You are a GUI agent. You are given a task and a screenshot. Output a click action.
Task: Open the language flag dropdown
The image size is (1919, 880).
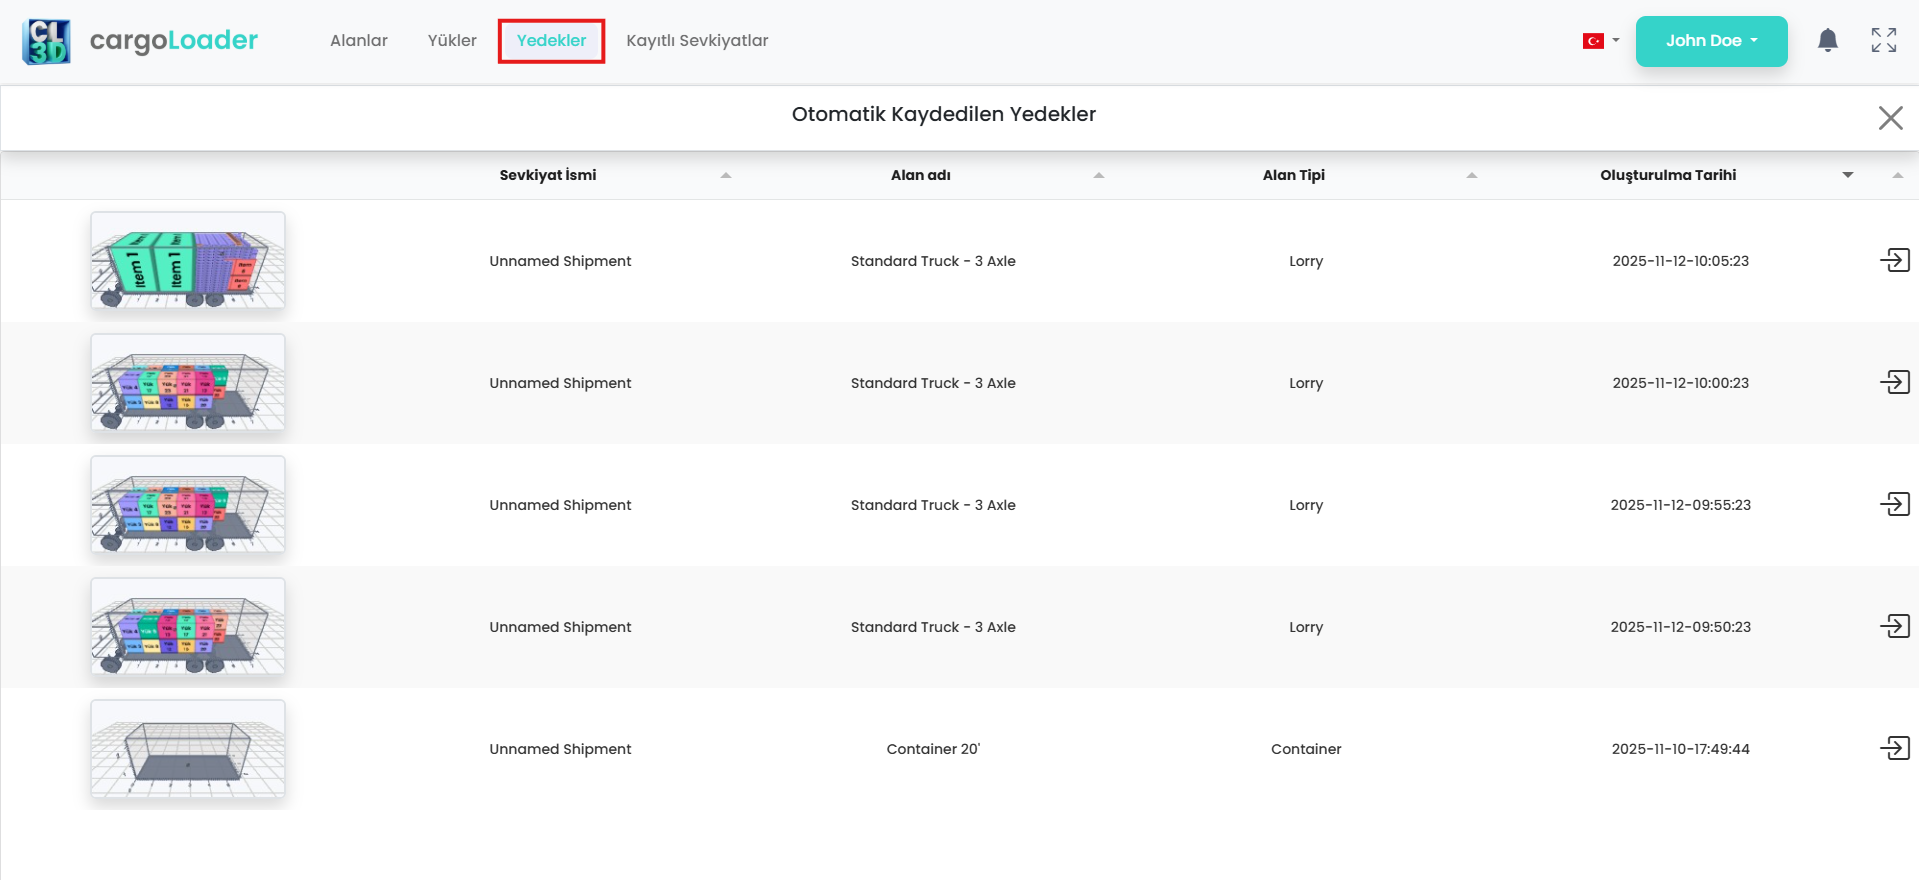[x=1600, y=41]
